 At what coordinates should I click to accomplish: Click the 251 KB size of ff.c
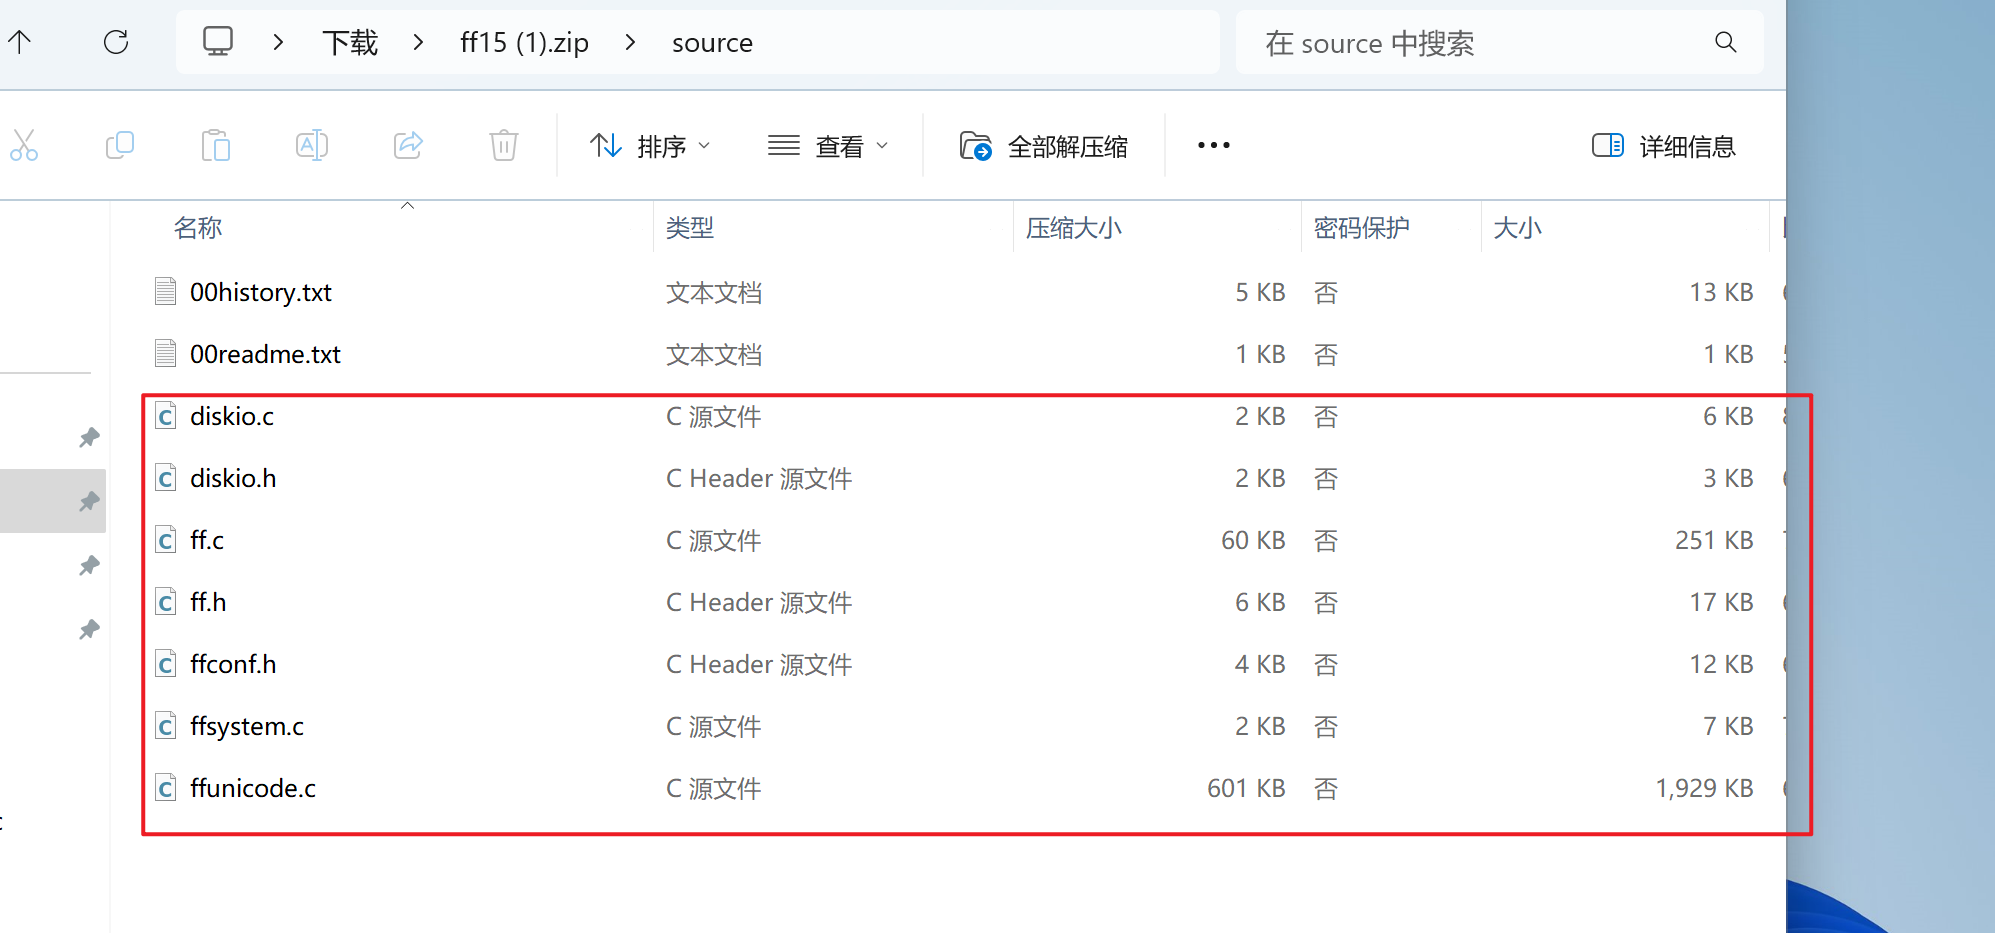pyautogui.click(x=1714, y=540)
